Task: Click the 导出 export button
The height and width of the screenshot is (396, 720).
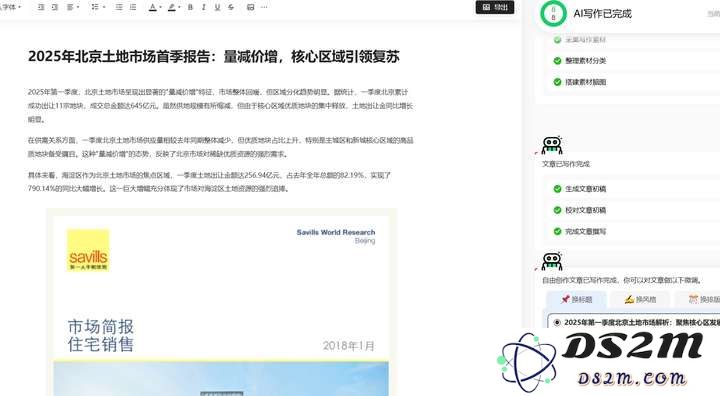Action: 495,7
